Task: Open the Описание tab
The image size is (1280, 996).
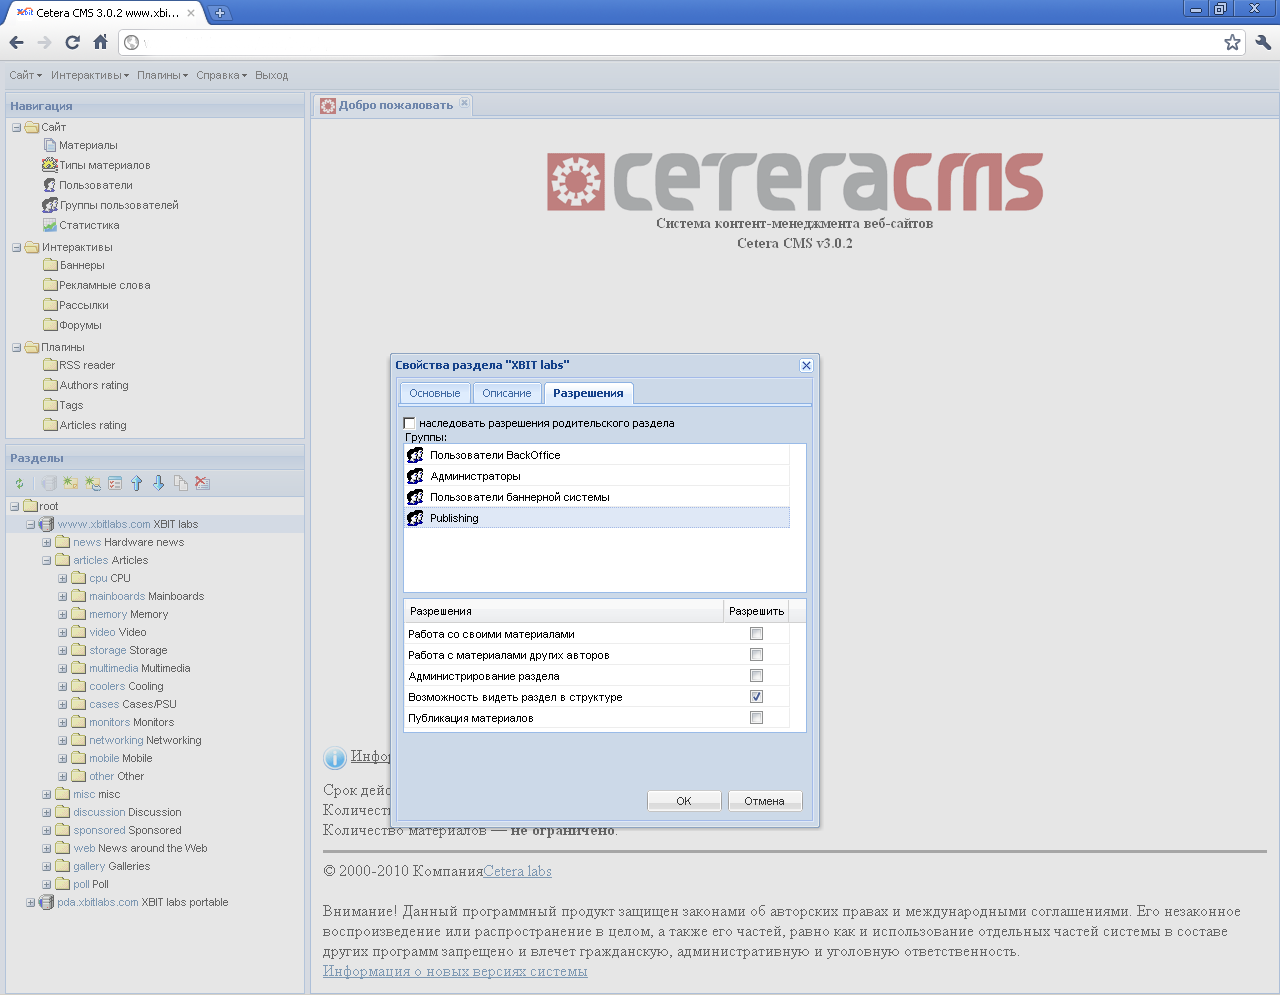Action: click(506, 393)
